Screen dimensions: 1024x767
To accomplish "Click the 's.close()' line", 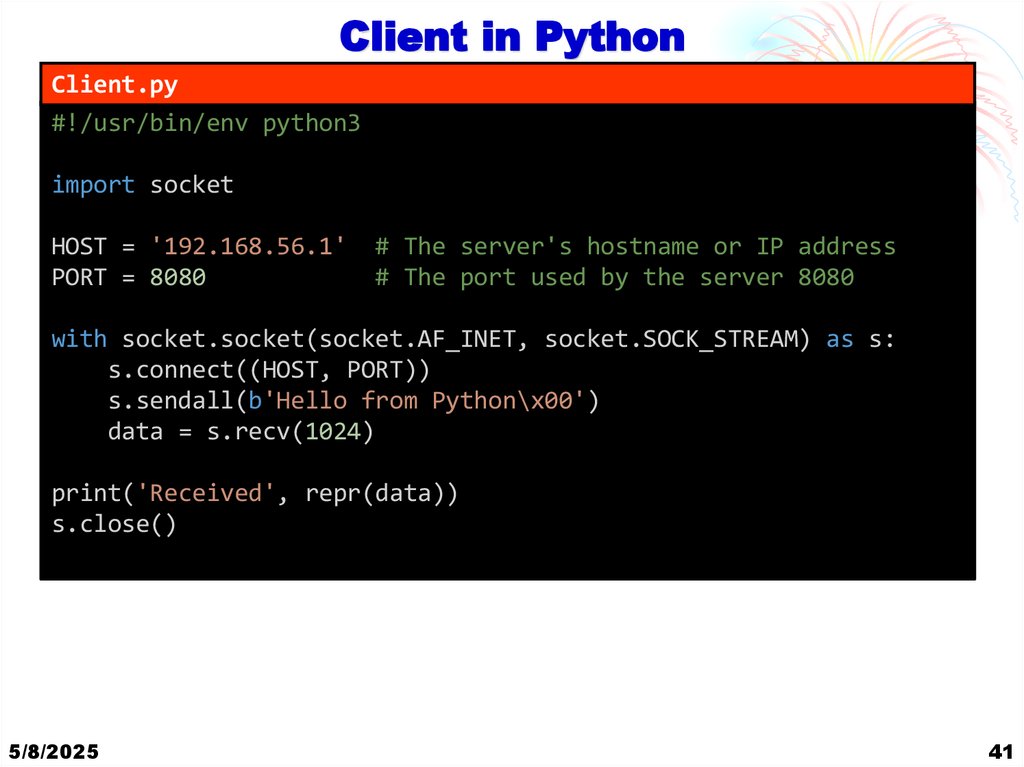I will pyautogui.click(x=114, y=524).
